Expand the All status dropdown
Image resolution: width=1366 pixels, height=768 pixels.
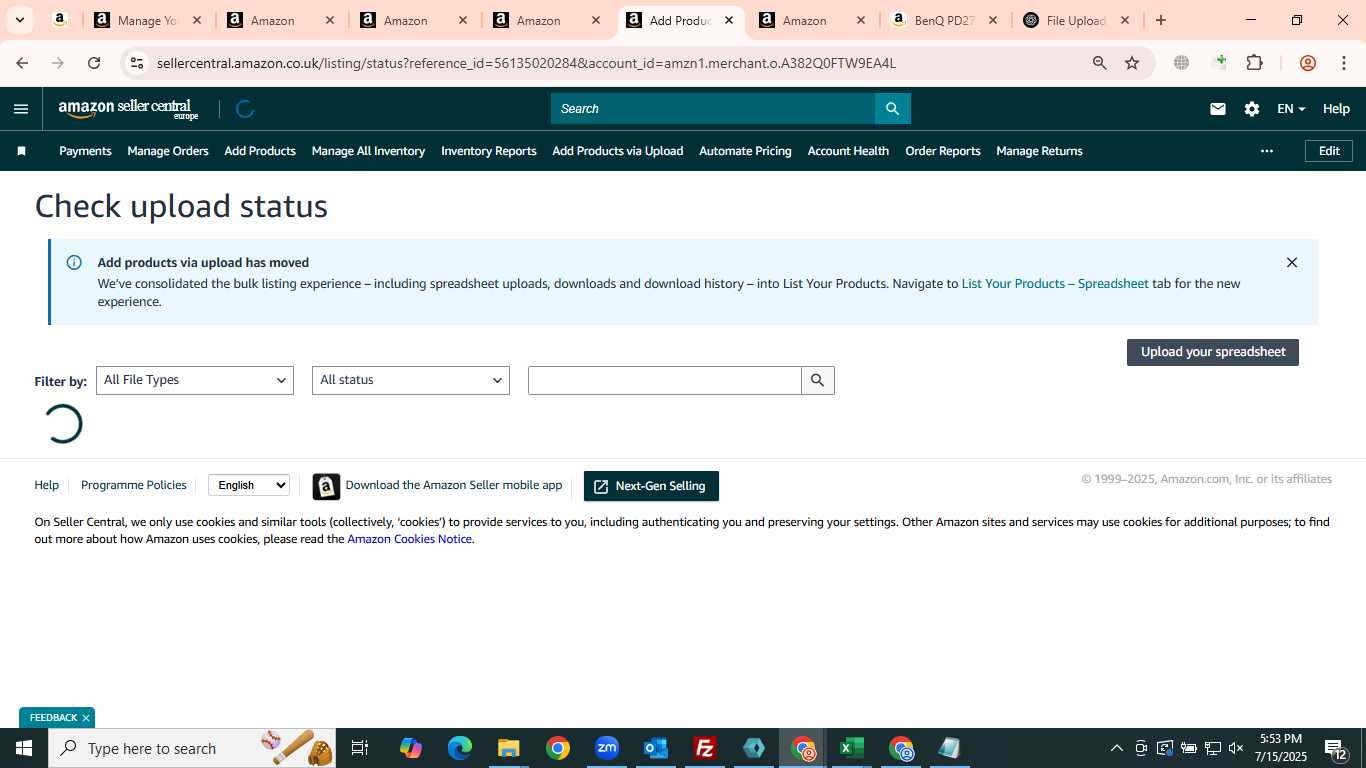411,380
